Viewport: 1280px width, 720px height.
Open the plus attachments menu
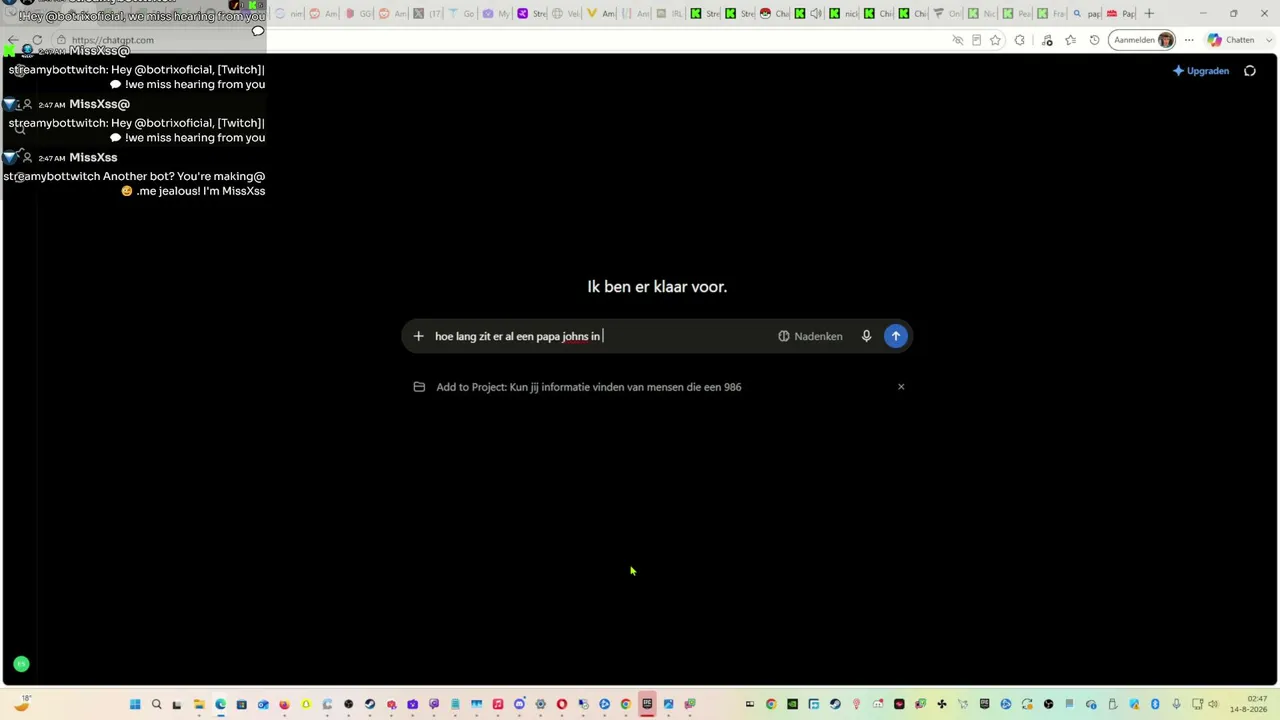point(418,336)
